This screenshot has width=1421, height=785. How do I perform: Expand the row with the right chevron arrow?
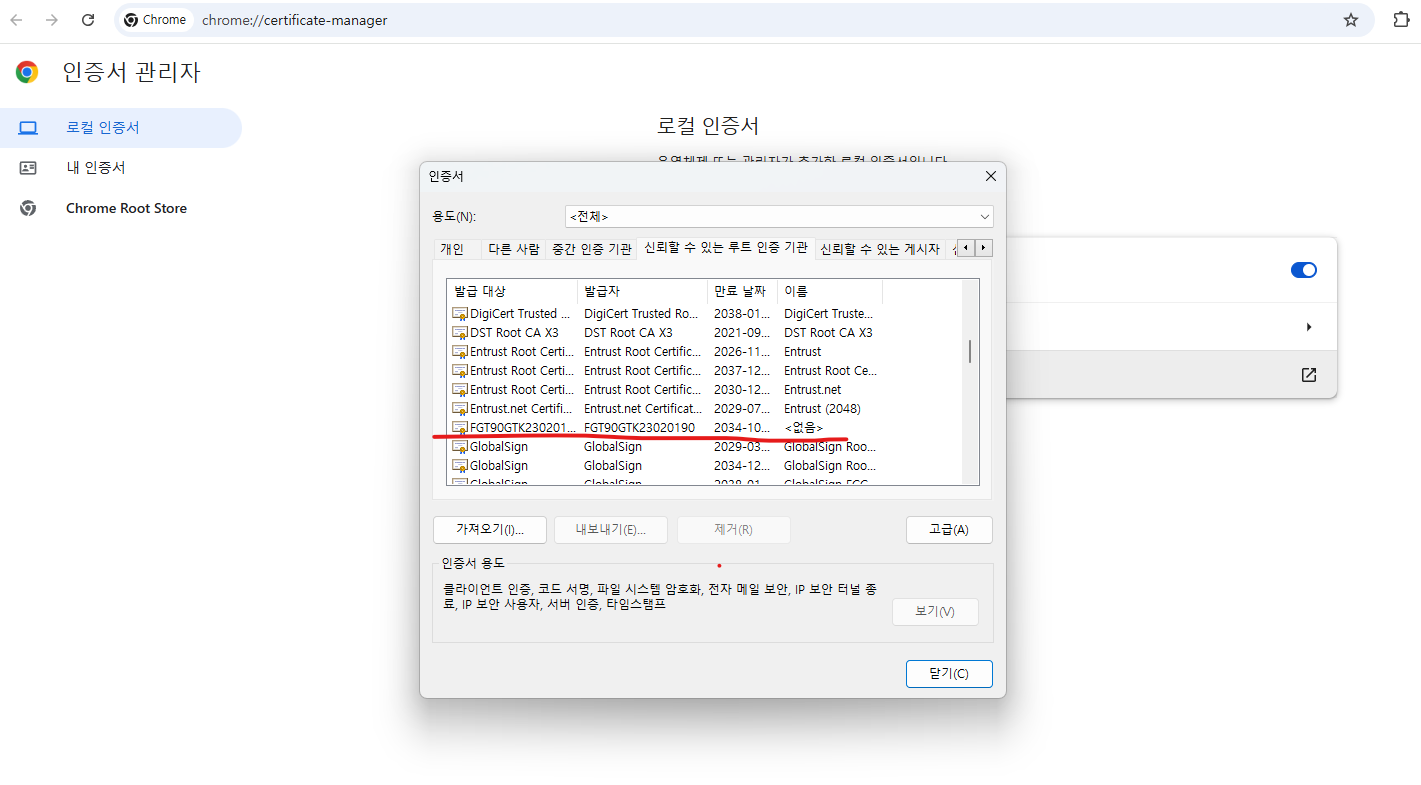pos(1309,327)
